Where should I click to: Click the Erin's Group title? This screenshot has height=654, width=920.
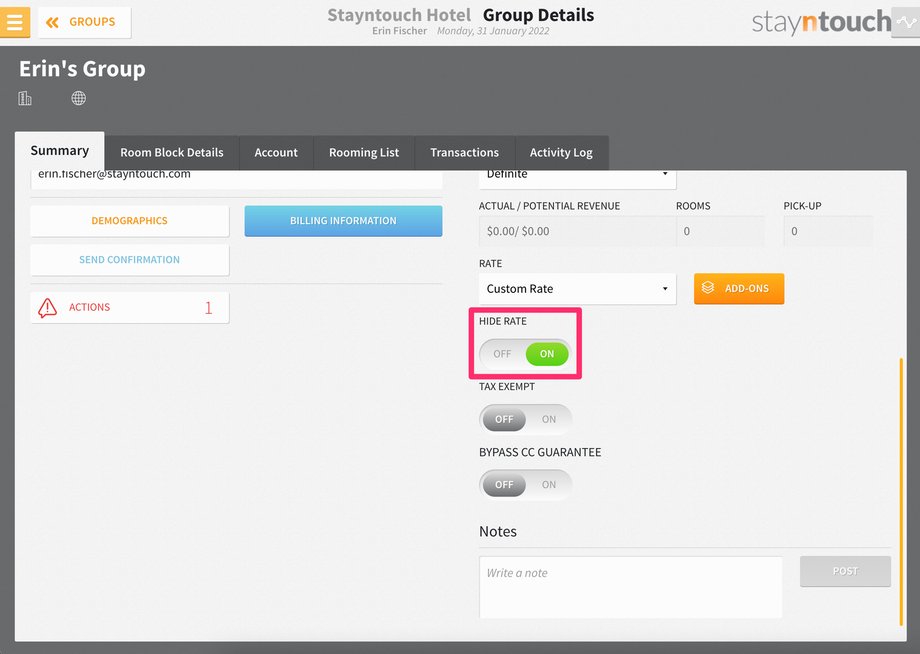pyautogui.click(x=82, y=69)
